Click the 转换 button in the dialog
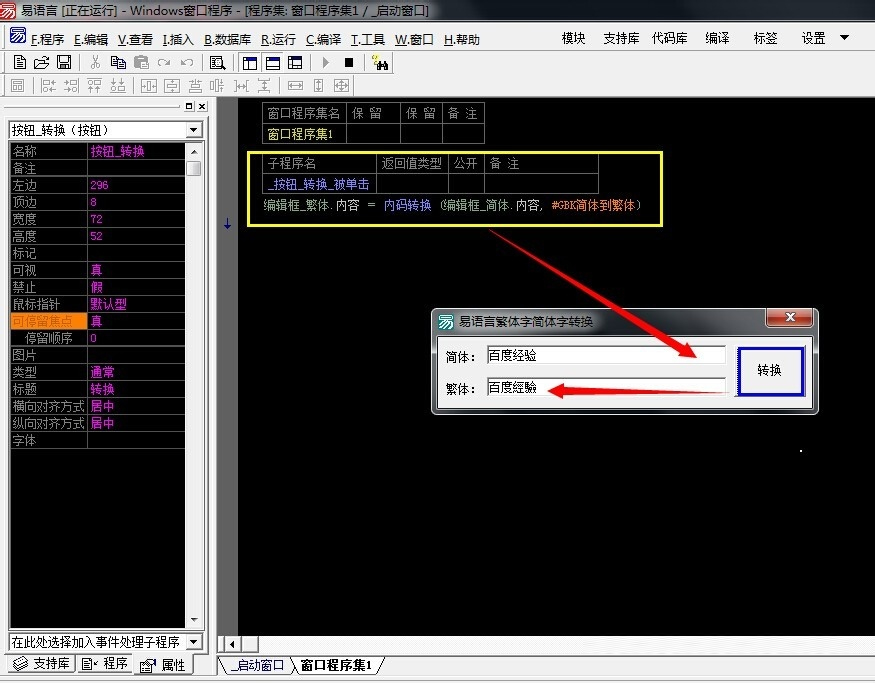Screen dimensions: 875x683 770,371
